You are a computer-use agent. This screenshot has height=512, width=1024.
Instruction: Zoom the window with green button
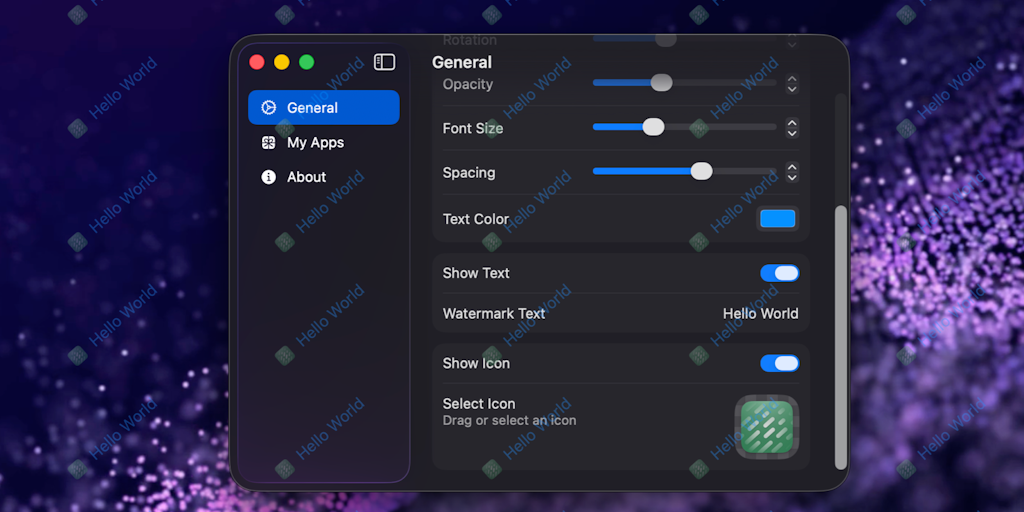(x=307, y=62)
